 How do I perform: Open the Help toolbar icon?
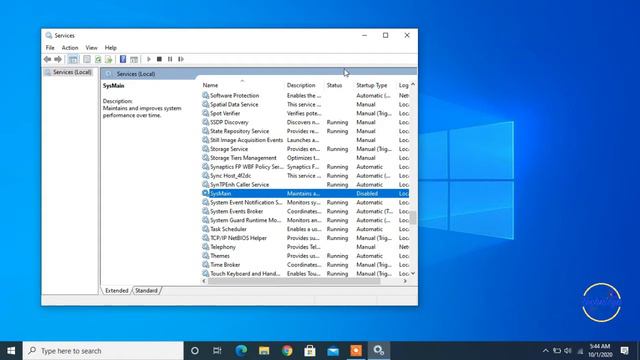123,59
